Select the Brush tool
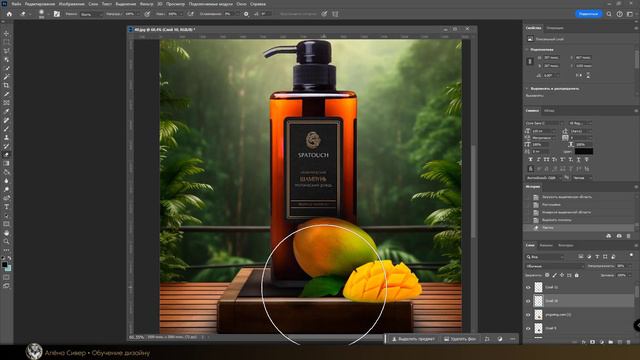This screenshot has width=640, height=360. click(x=6, y=129)
